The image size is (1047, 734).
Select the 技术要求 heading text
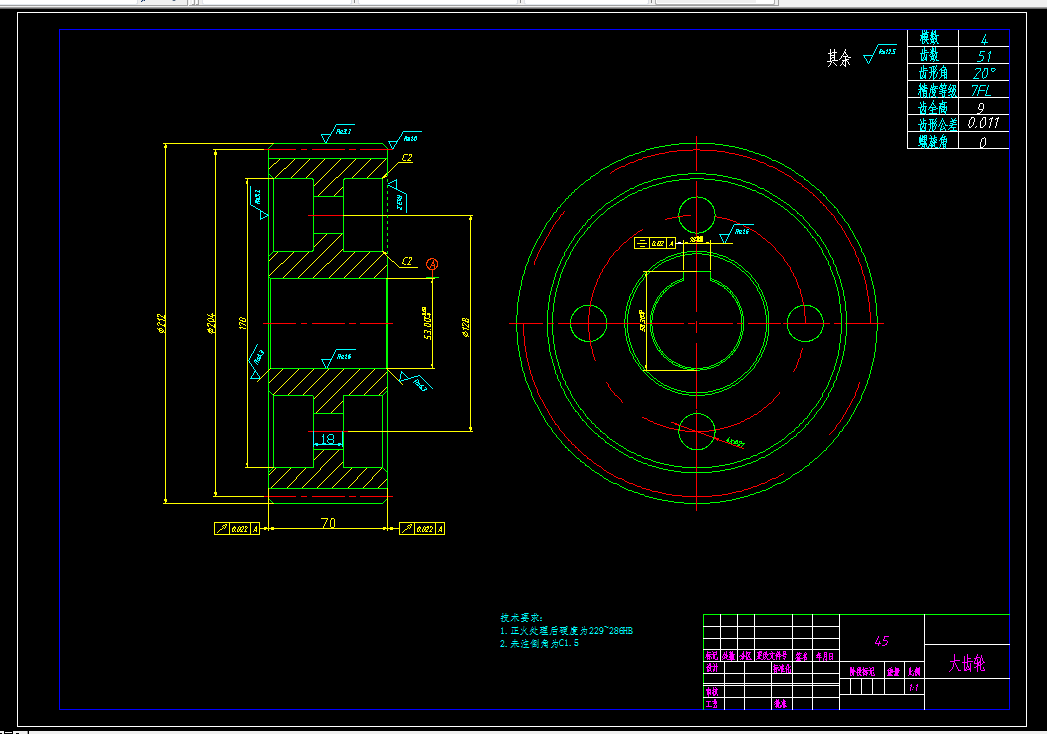521,618
